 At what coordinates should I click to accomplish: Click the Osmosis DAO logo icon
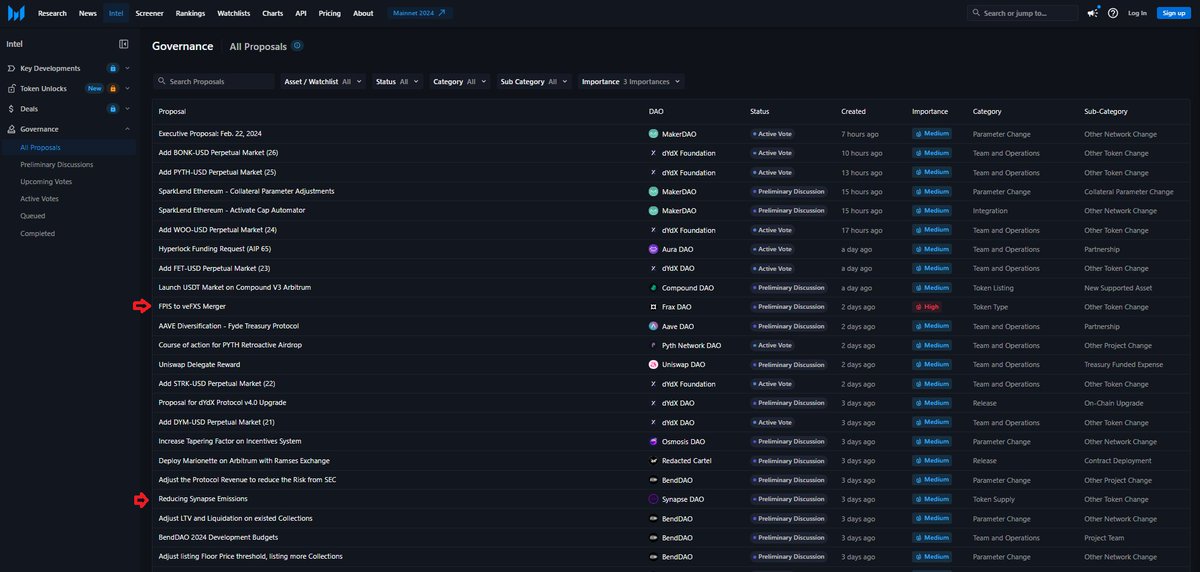pyautogui.click(x=653, y=441)
